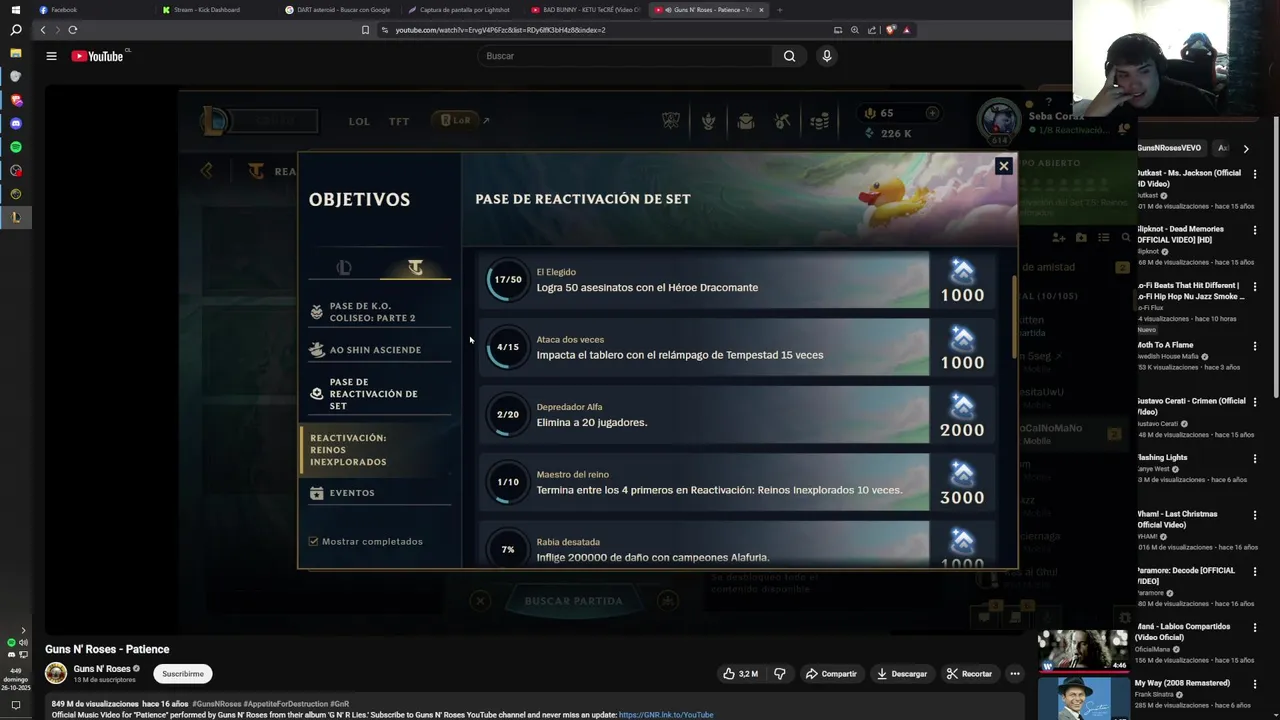Click El Elegido 17/50 progress ring

[508, 280]
